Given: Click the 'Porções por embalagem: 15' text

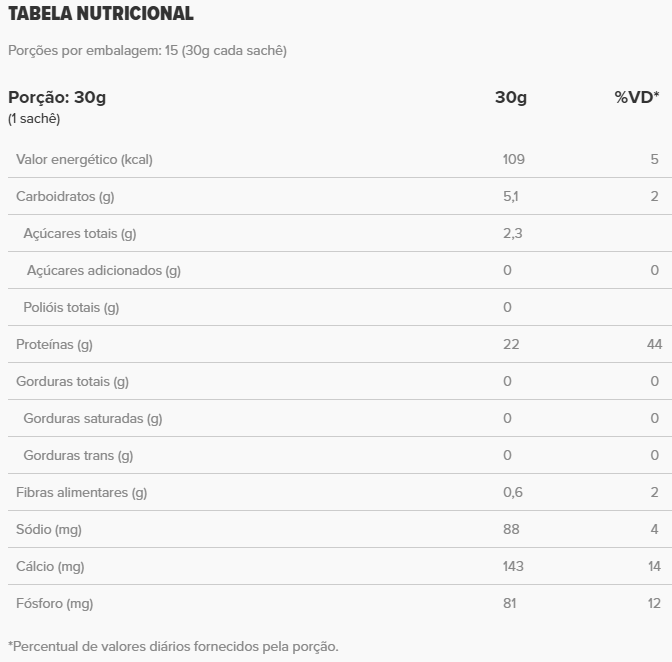Looking at the screenshot, I should pos(147,50).
